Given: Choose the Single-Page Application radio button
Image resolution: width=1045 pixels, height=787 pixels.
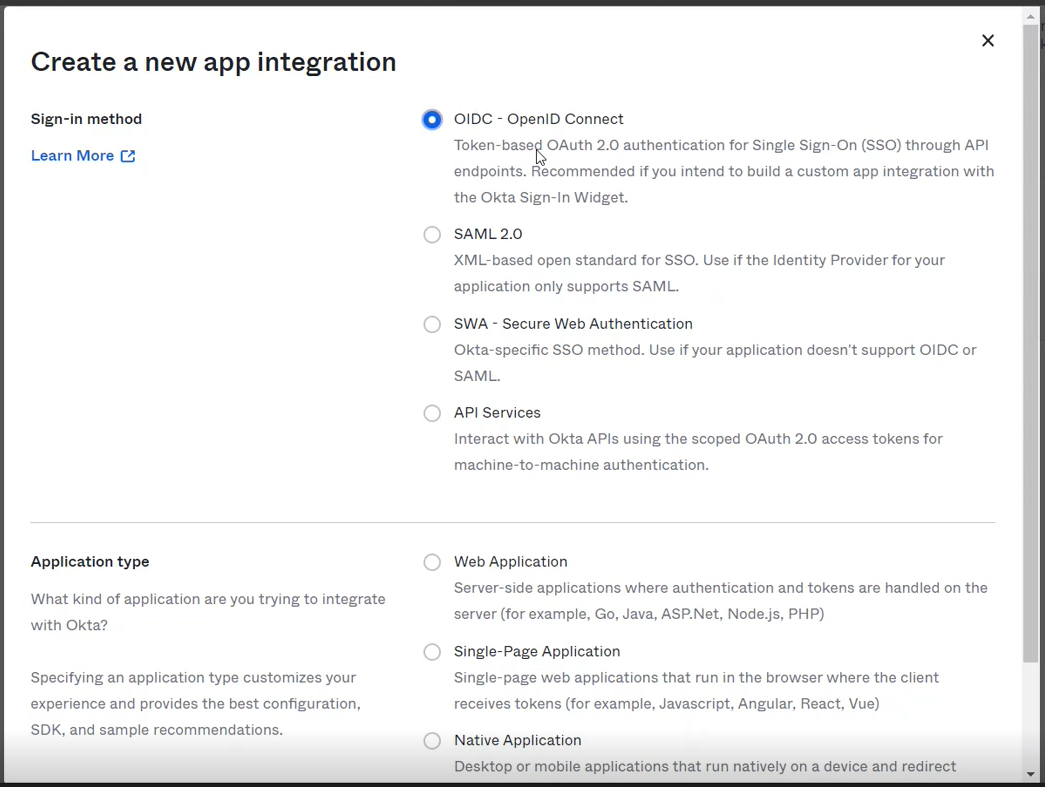Looking at the screenshot, I should (432, 653).
